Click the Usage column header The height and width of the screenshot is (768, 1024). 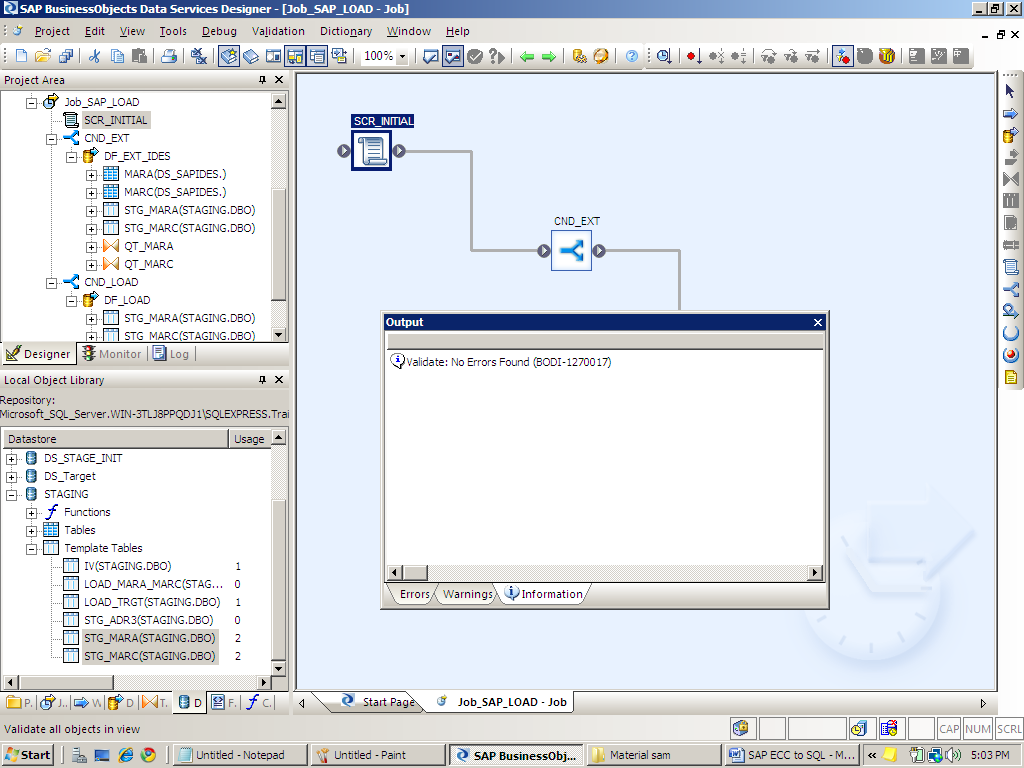249,439
